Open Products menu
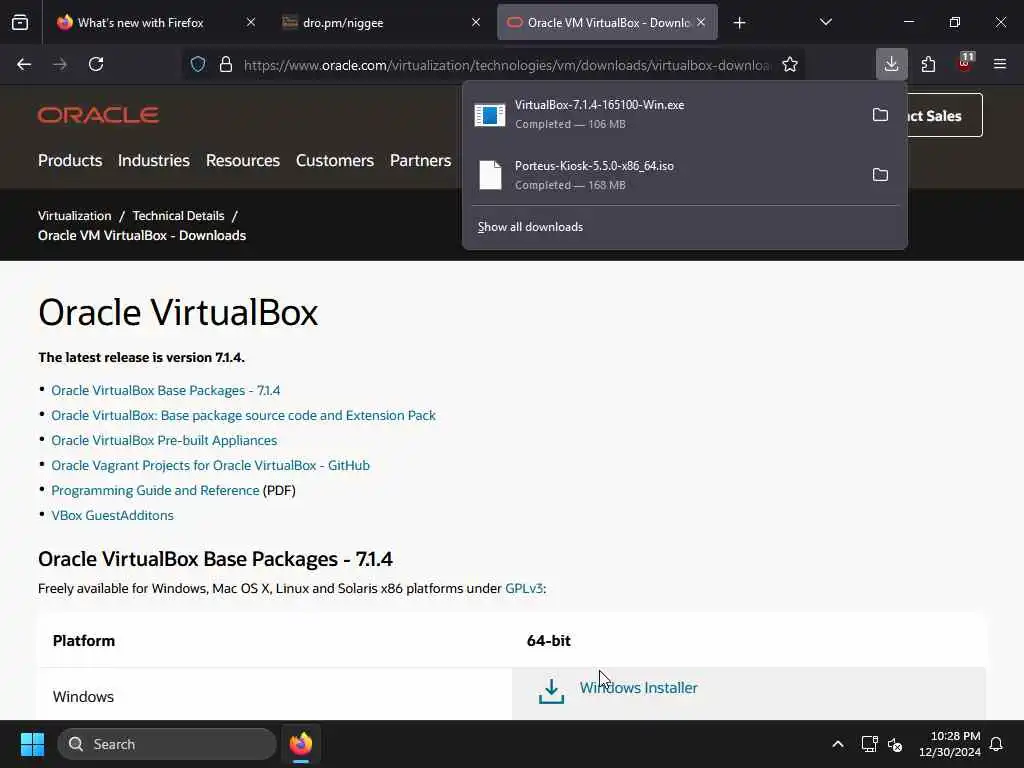 [70, 160]
